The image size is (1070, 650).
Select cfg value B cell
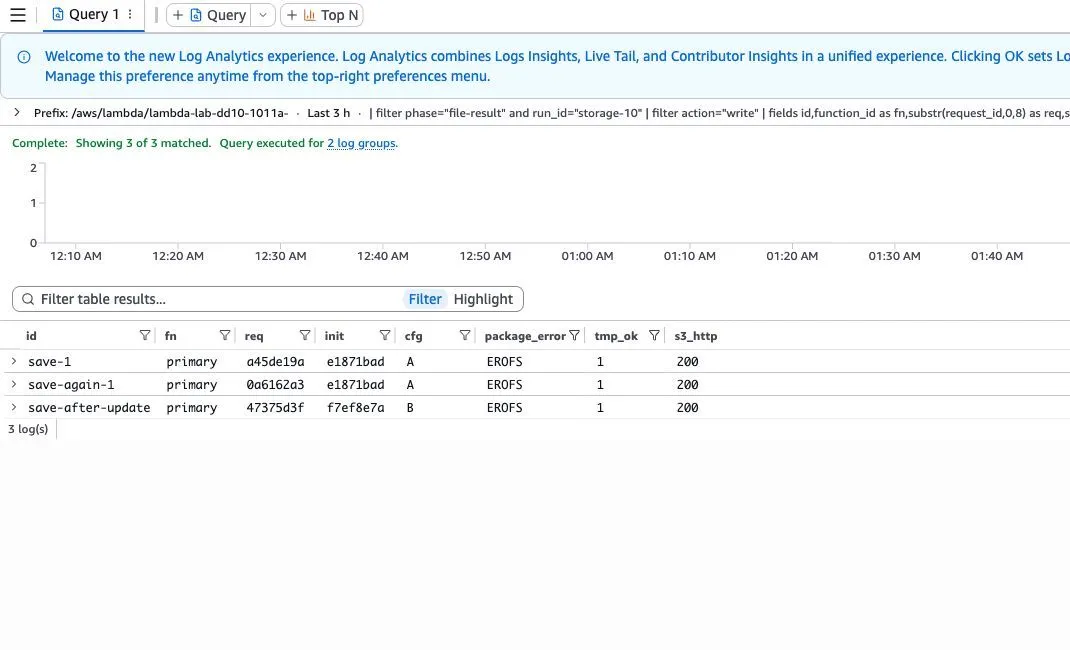pyautogui.click(x=410, y=408)
